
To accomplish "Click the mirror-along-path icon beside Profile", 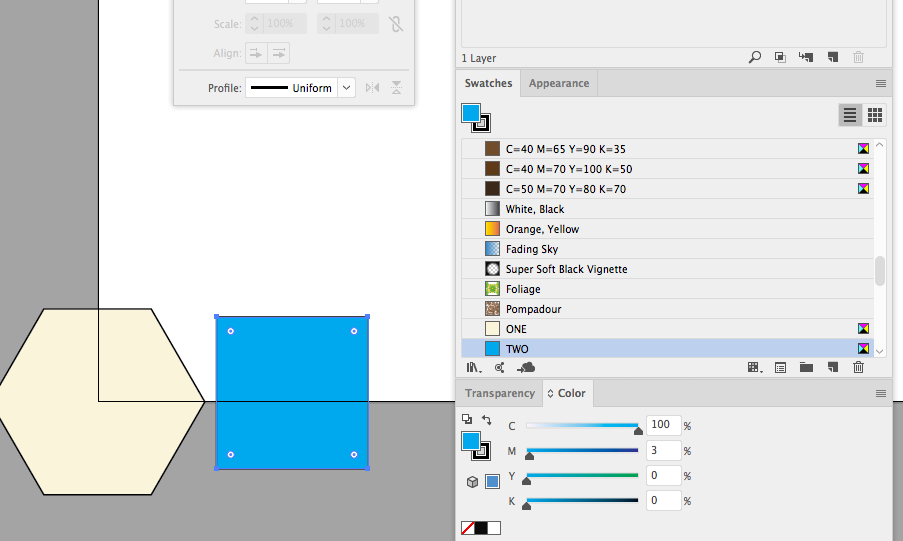I will coord(373,88).
